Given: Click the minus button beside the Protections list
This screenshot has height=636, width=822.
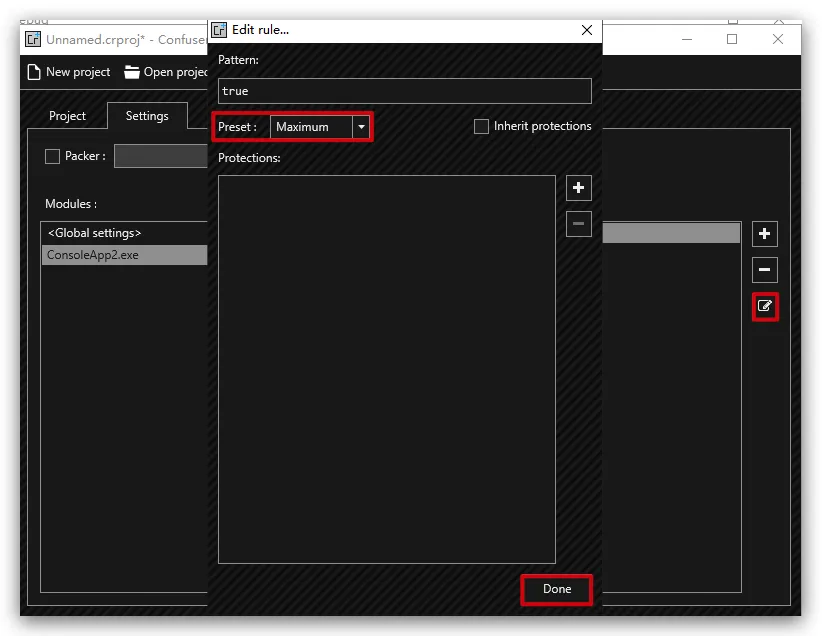Looking at the screenshot, I should 578,224.
